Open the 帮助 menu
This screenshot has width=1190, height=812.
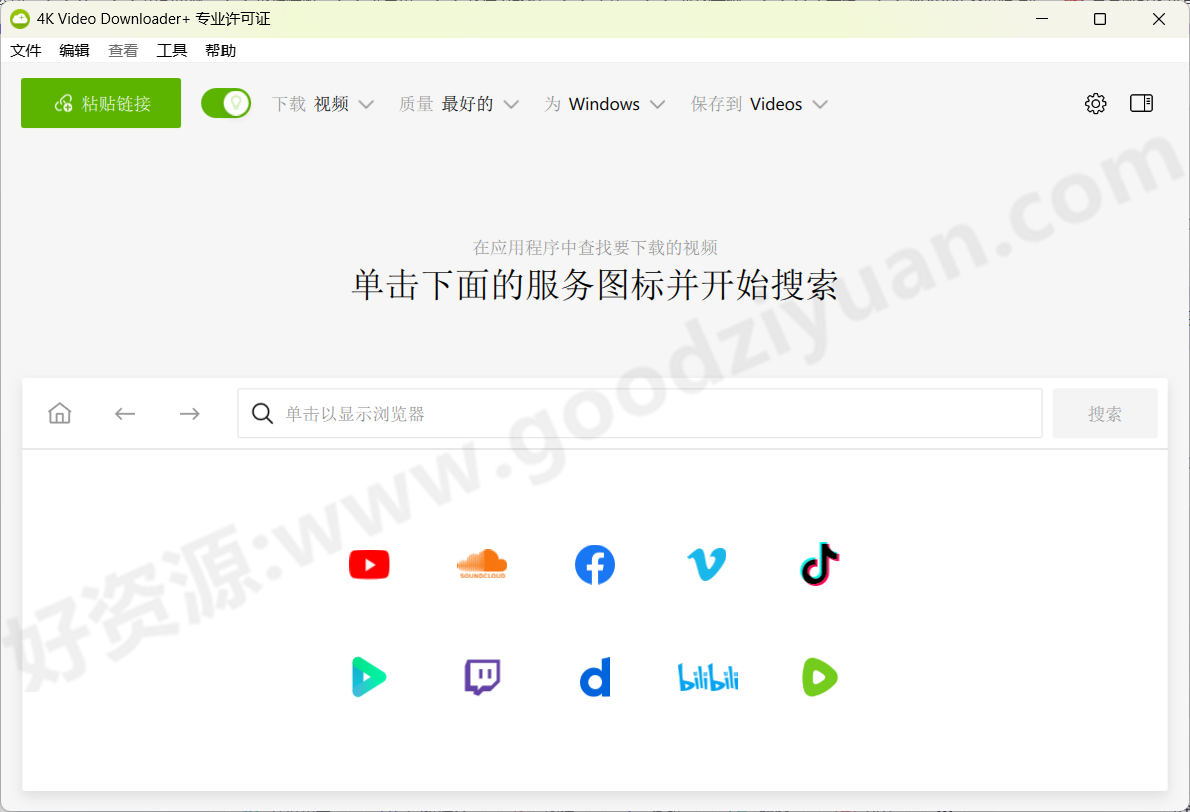click(x=220, y=50)
